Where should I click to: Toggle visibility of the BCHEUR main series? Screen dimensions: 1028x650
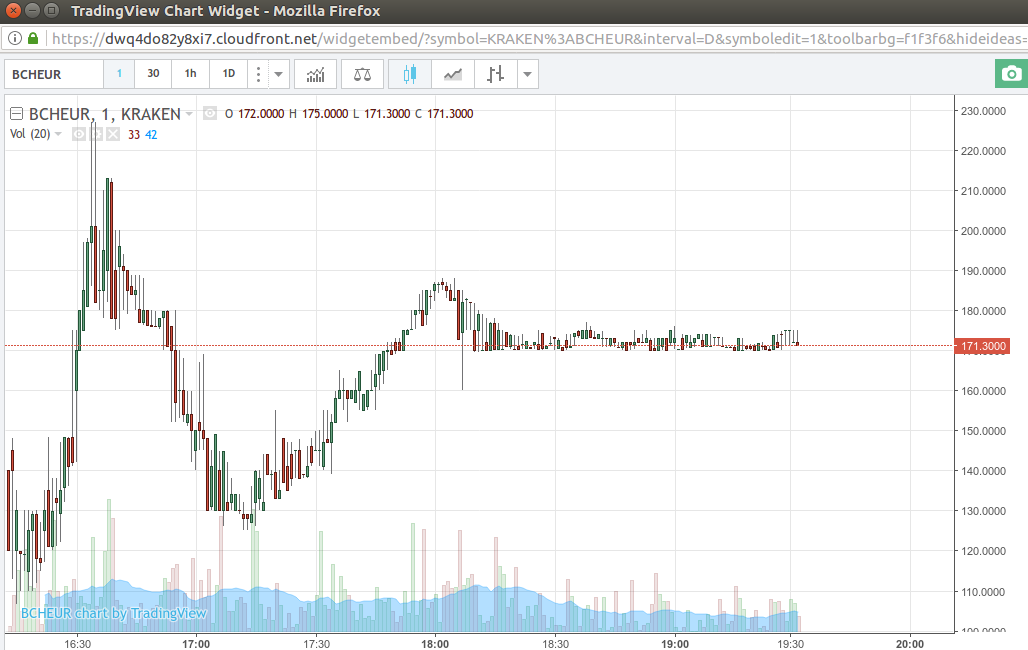209,113
